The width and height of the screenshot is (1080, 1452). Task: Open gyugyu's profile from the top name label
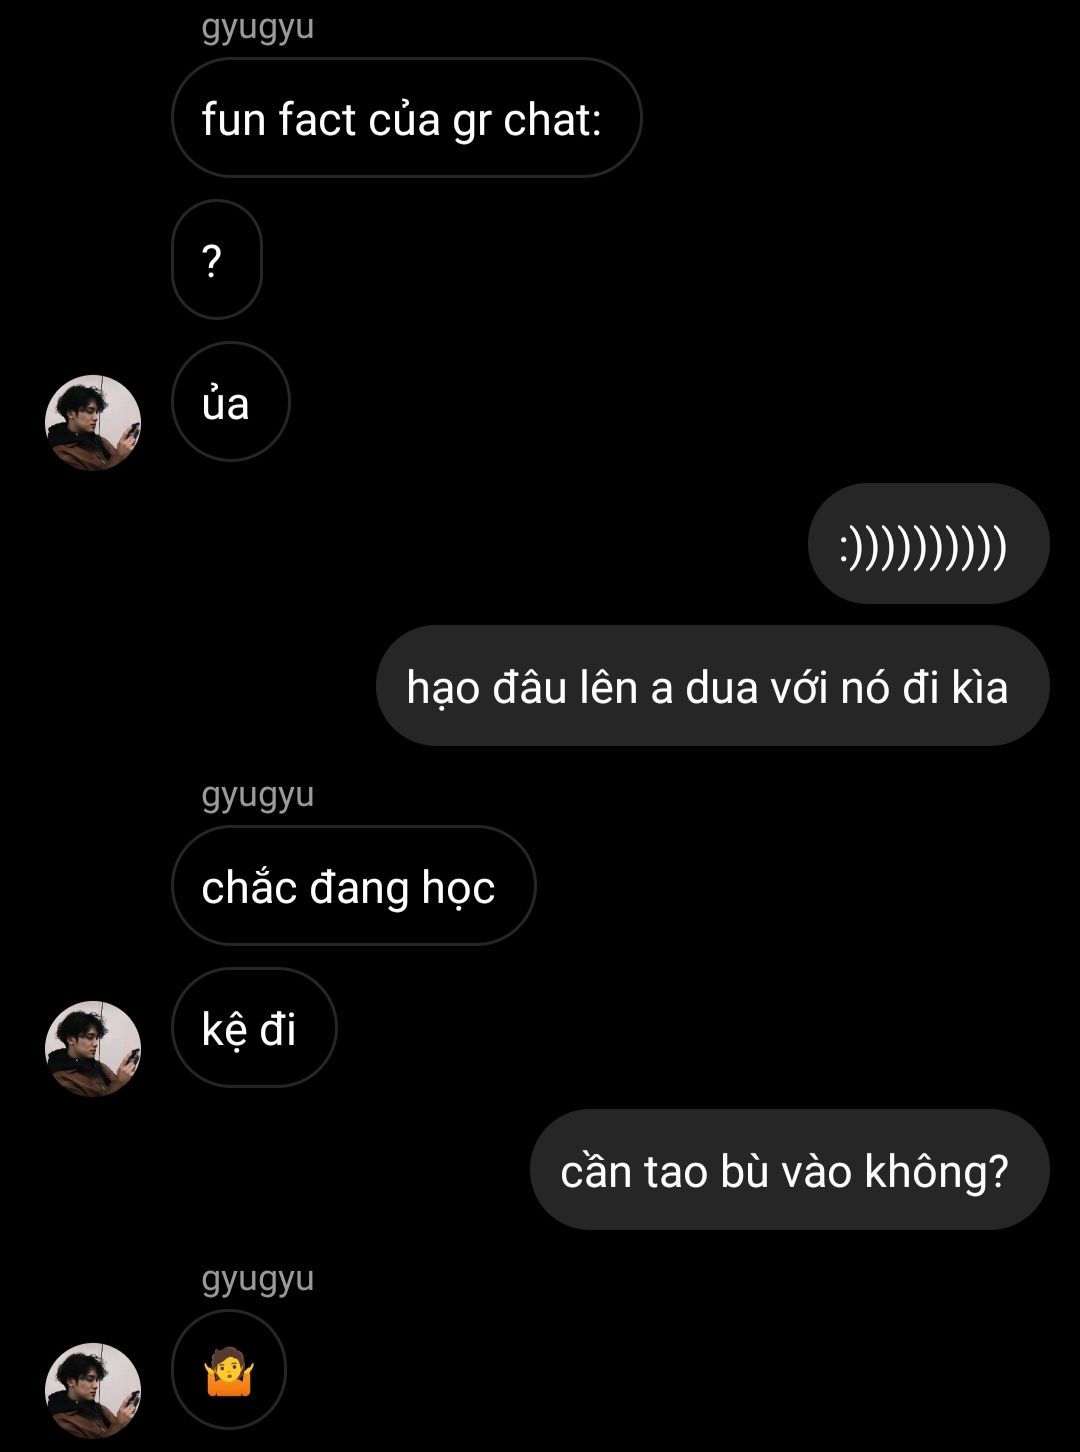(258, 27)
